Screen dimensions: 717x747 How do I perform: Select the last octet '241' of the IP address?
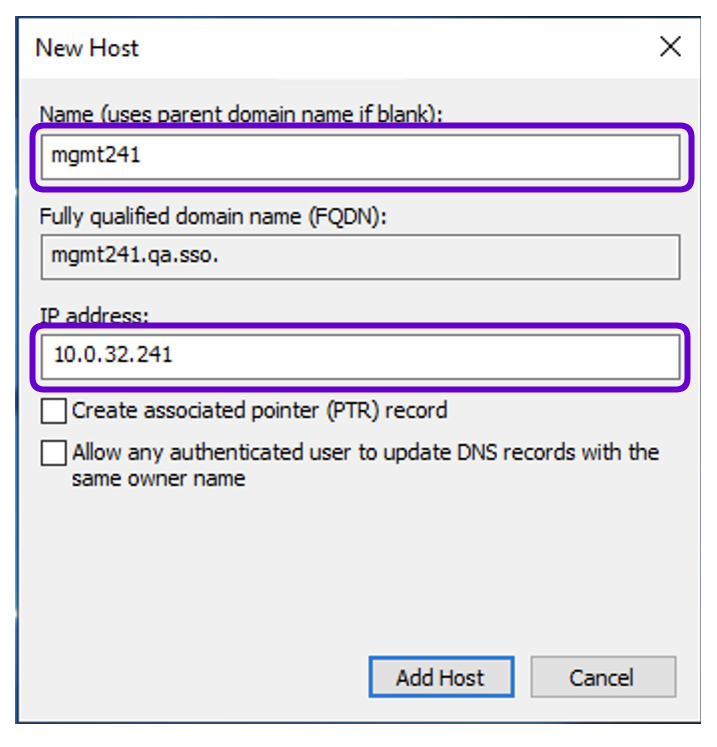point(153,354)
